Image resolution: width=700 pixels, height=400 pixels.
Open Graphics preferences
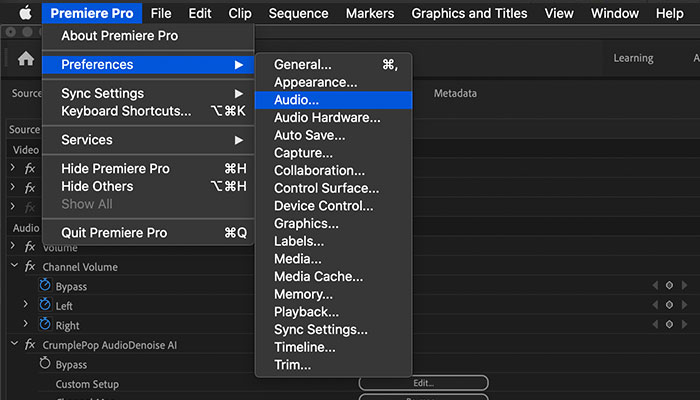(333, 224)
